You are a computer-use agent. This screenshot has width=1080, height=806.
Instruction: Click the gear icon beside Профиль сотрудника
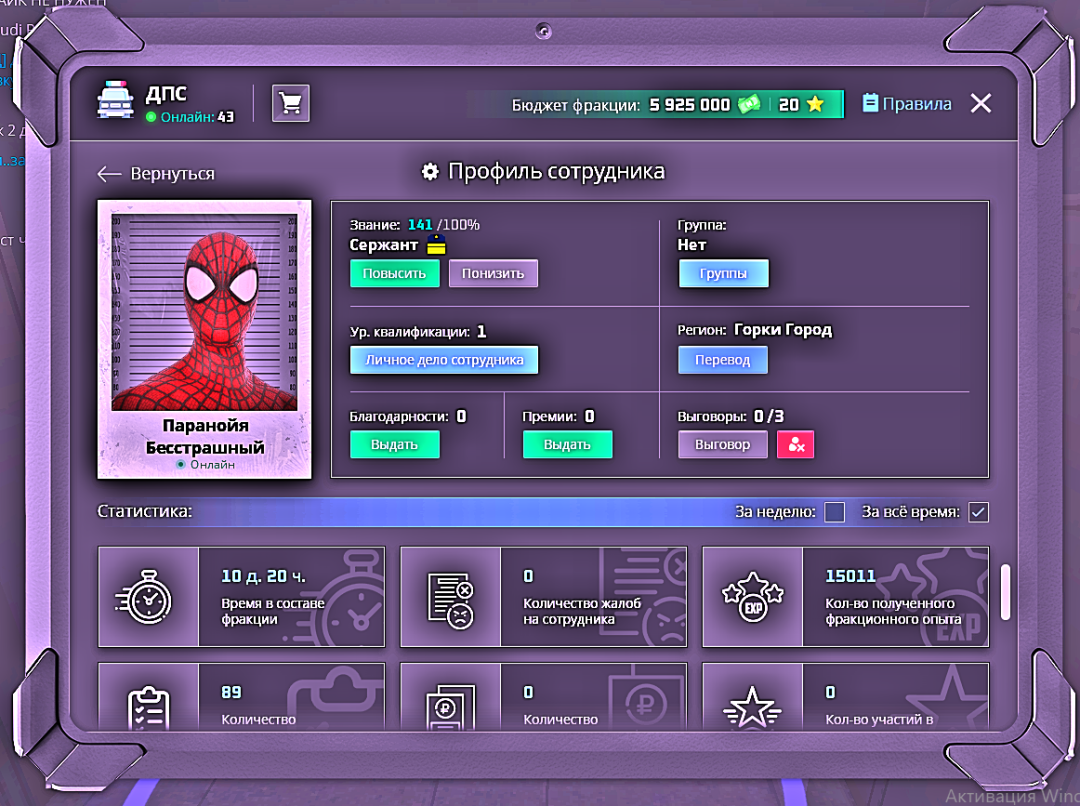430,172
